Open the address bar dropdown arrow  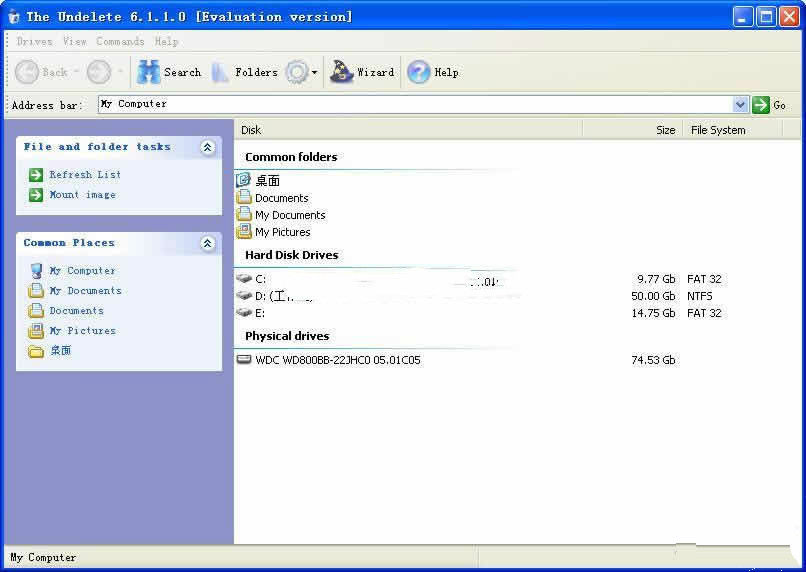(740, 104)
